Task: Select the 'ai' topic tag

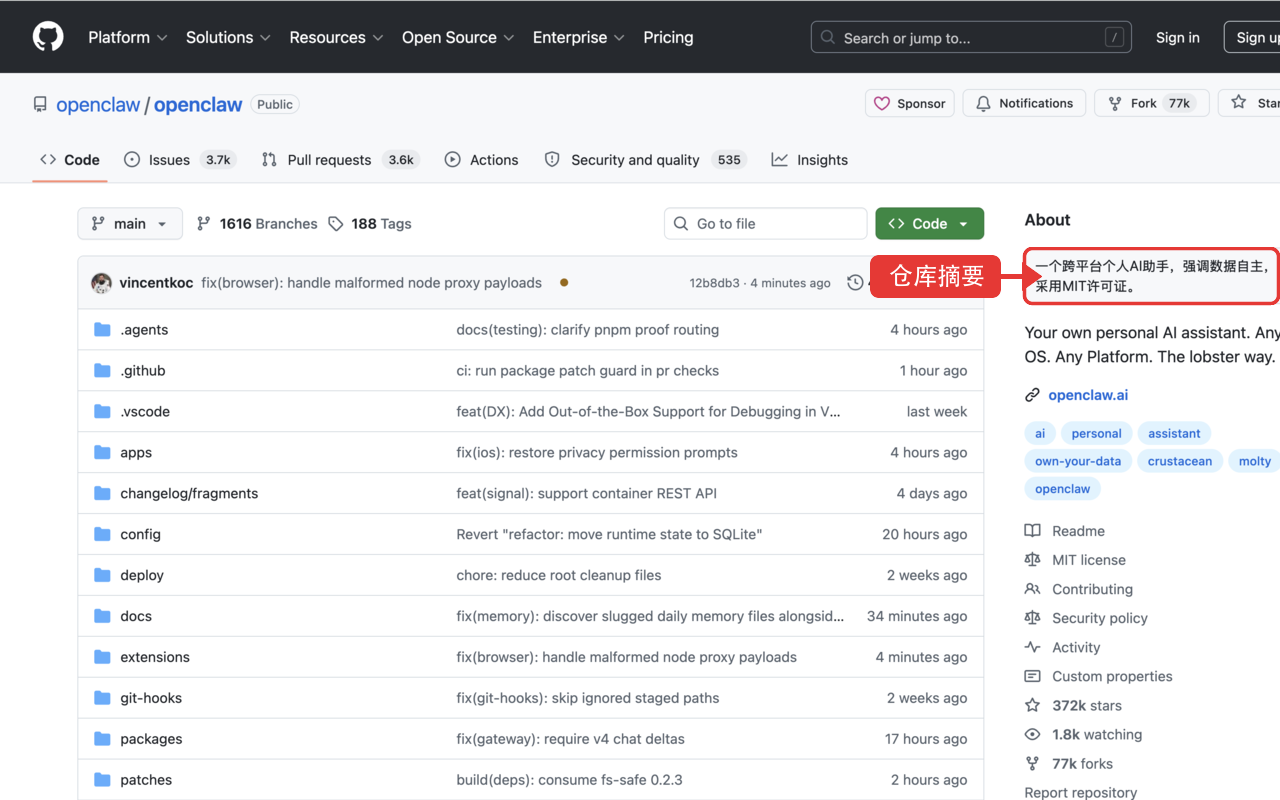Action: (1040, 433)
